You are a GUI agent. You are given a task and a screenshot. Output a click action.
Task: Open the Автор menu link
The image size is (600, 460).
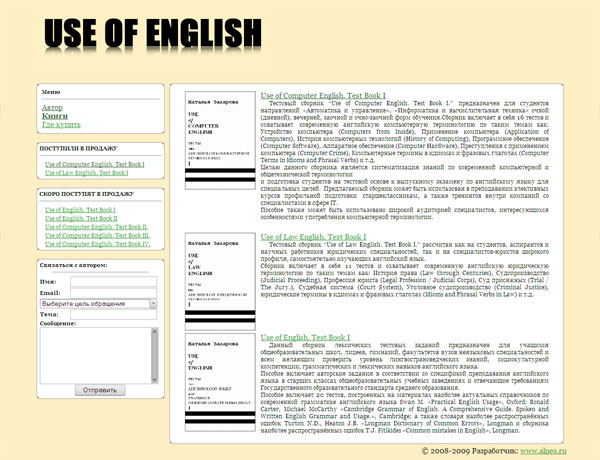pos(53,106)
